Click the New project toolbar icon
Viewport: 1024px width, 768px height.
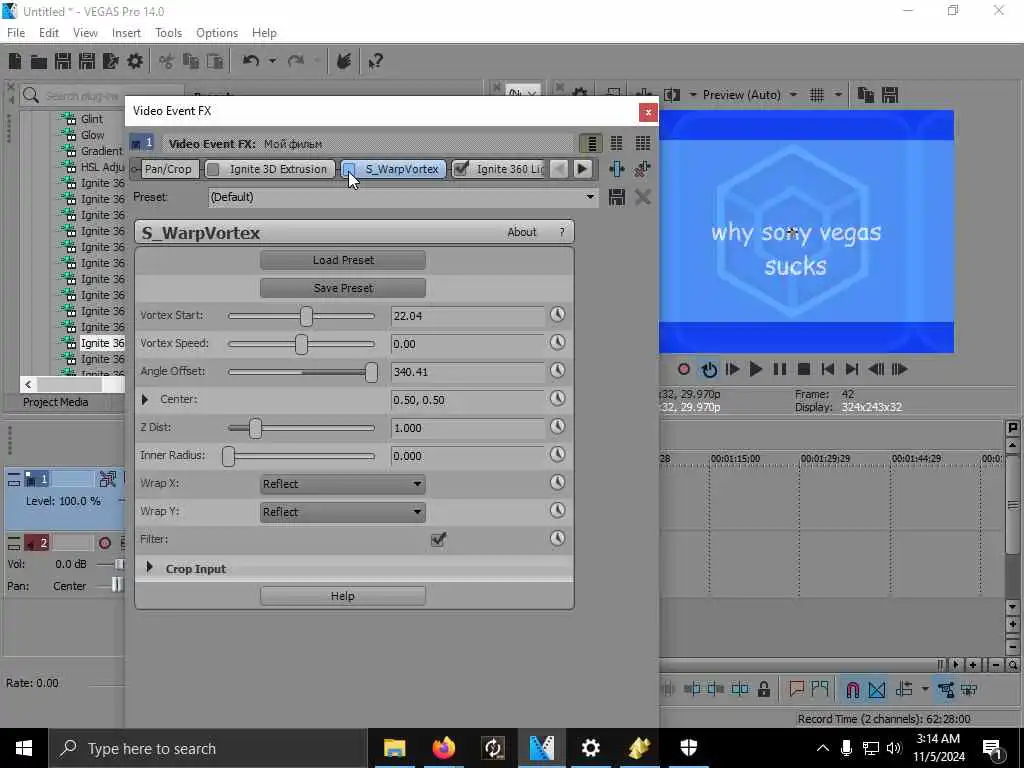(14, 61)
